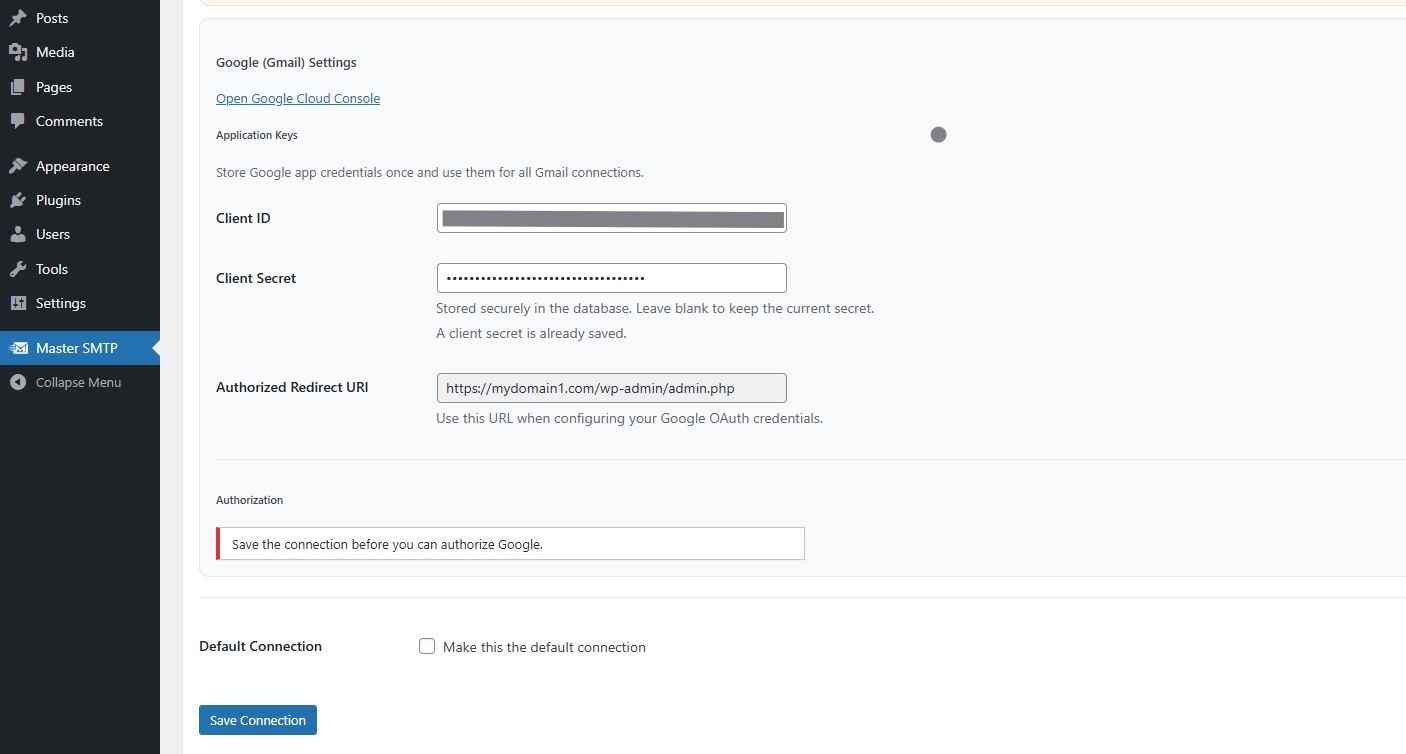
Task: Click the Master SMTP envelope icon
Action: tap(18, 348)
